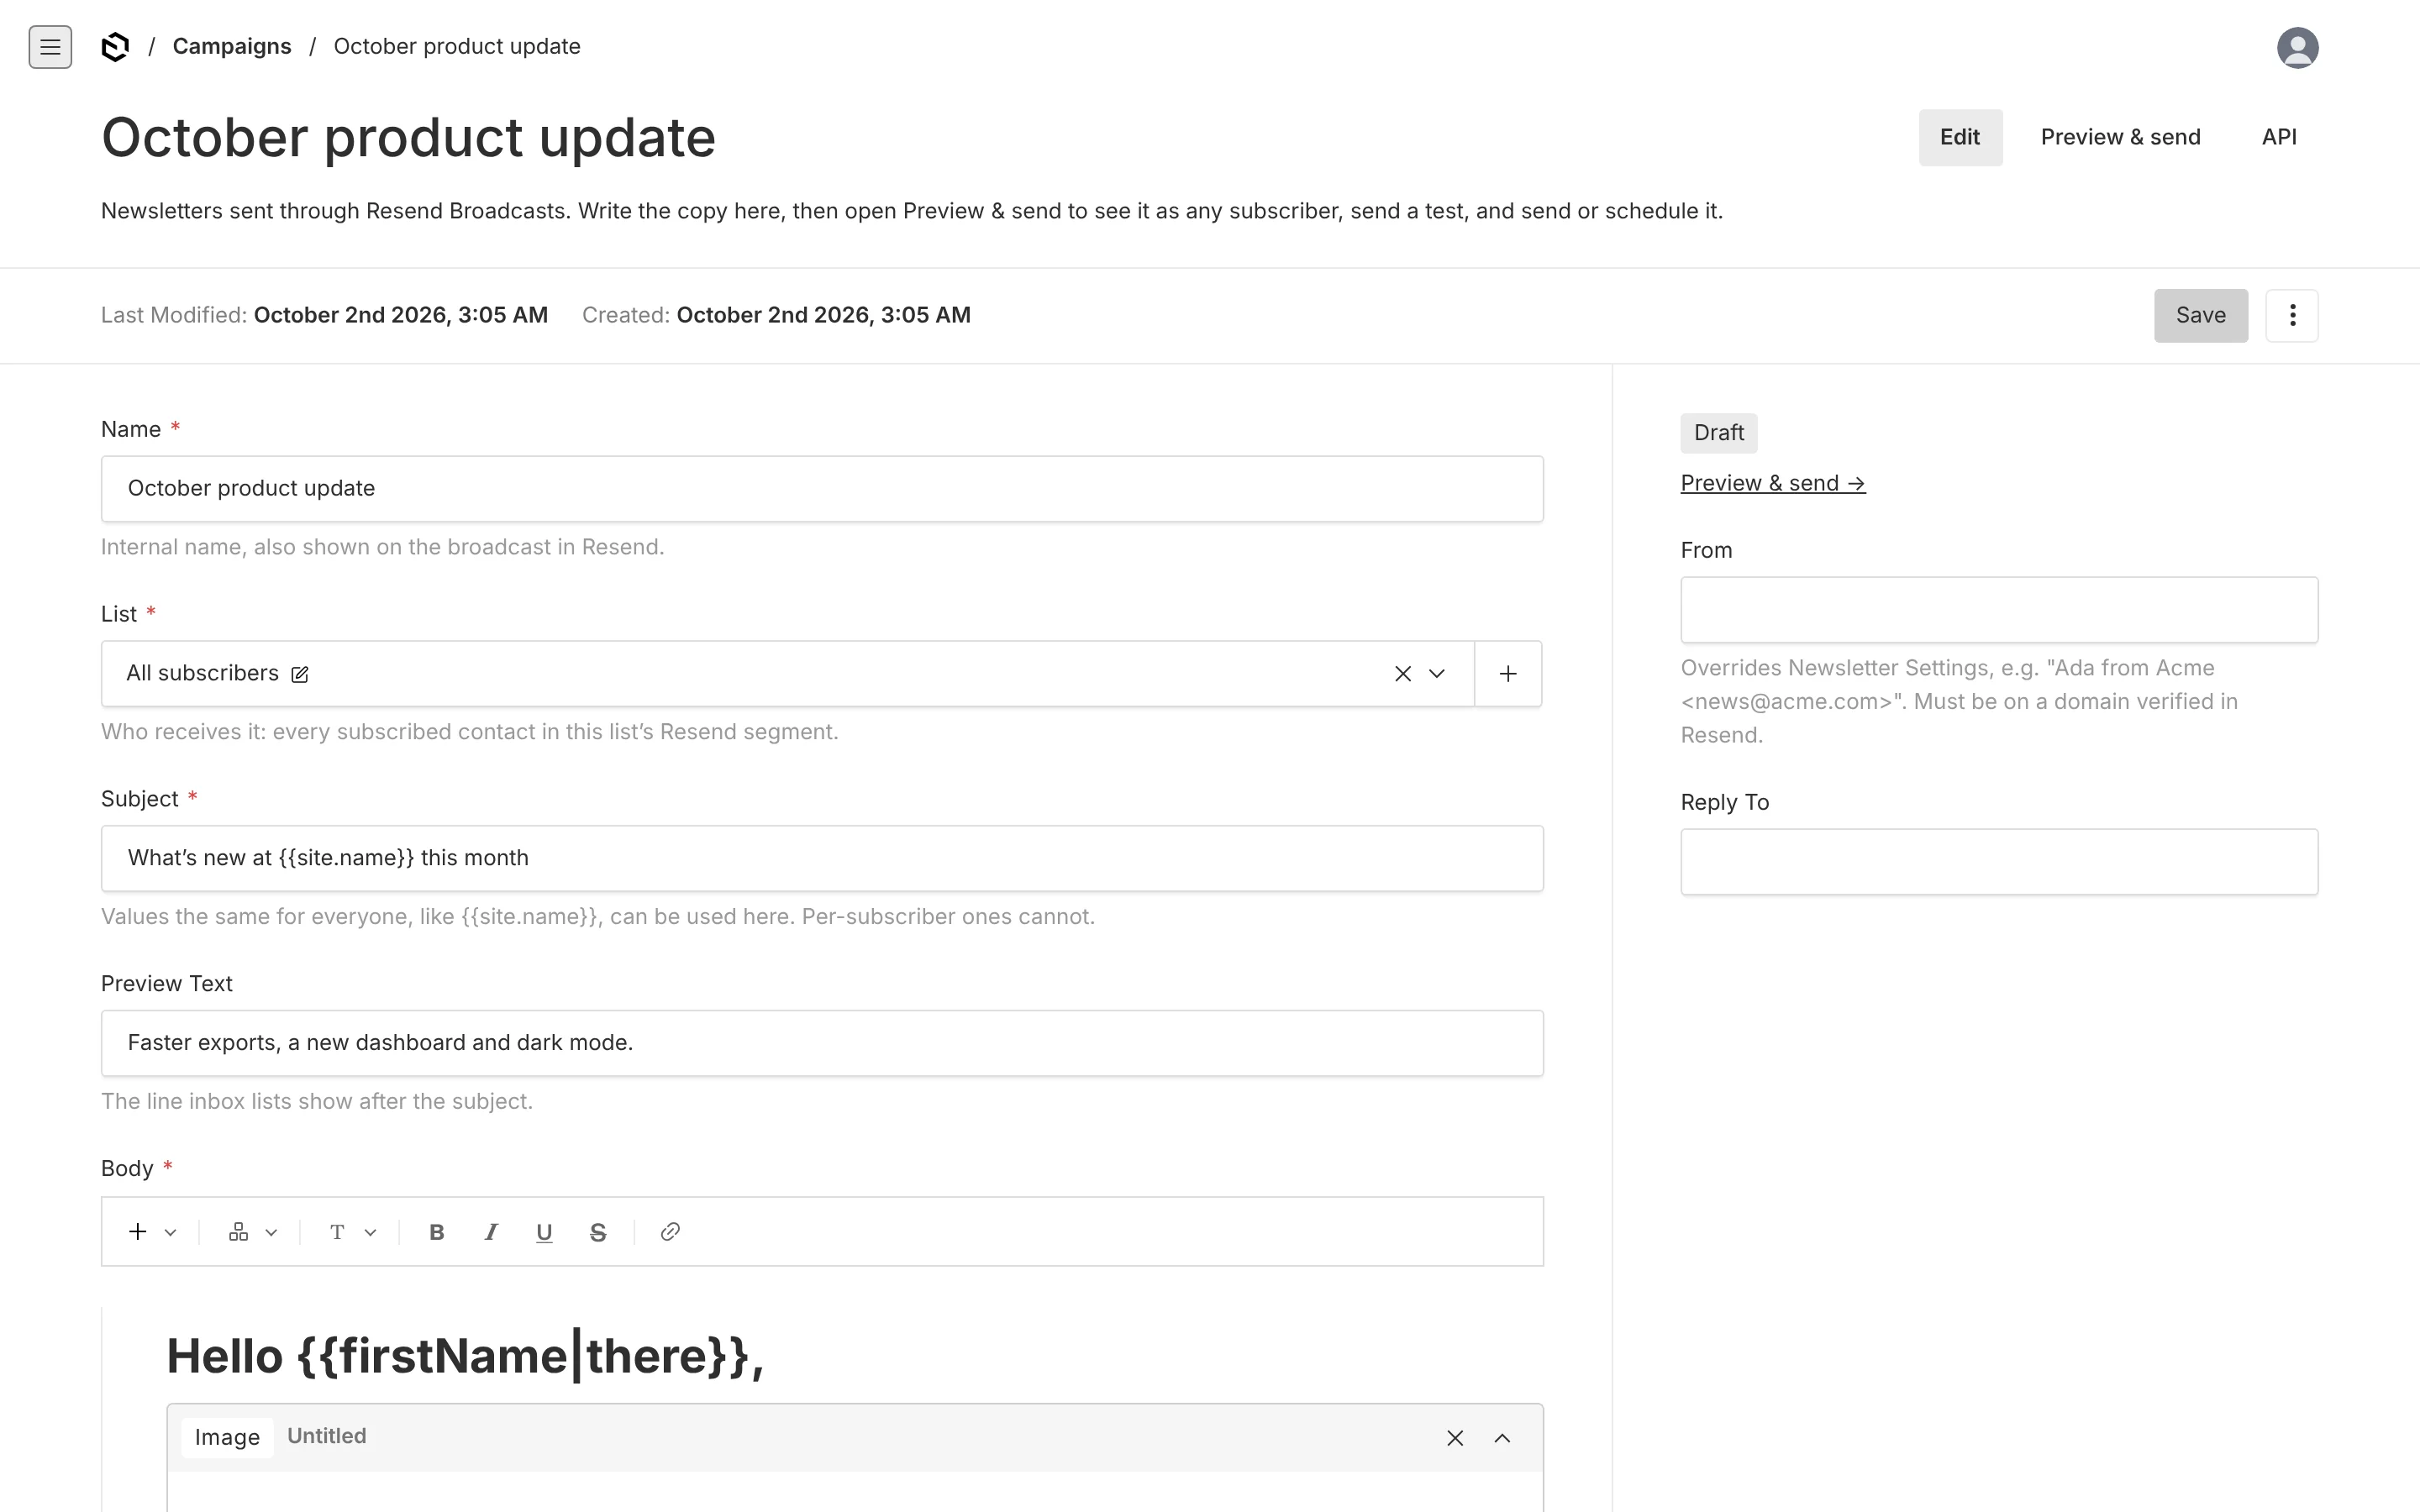2420x1512 pixels.
Task: Click the From input field
Action: pos(1999,610)
